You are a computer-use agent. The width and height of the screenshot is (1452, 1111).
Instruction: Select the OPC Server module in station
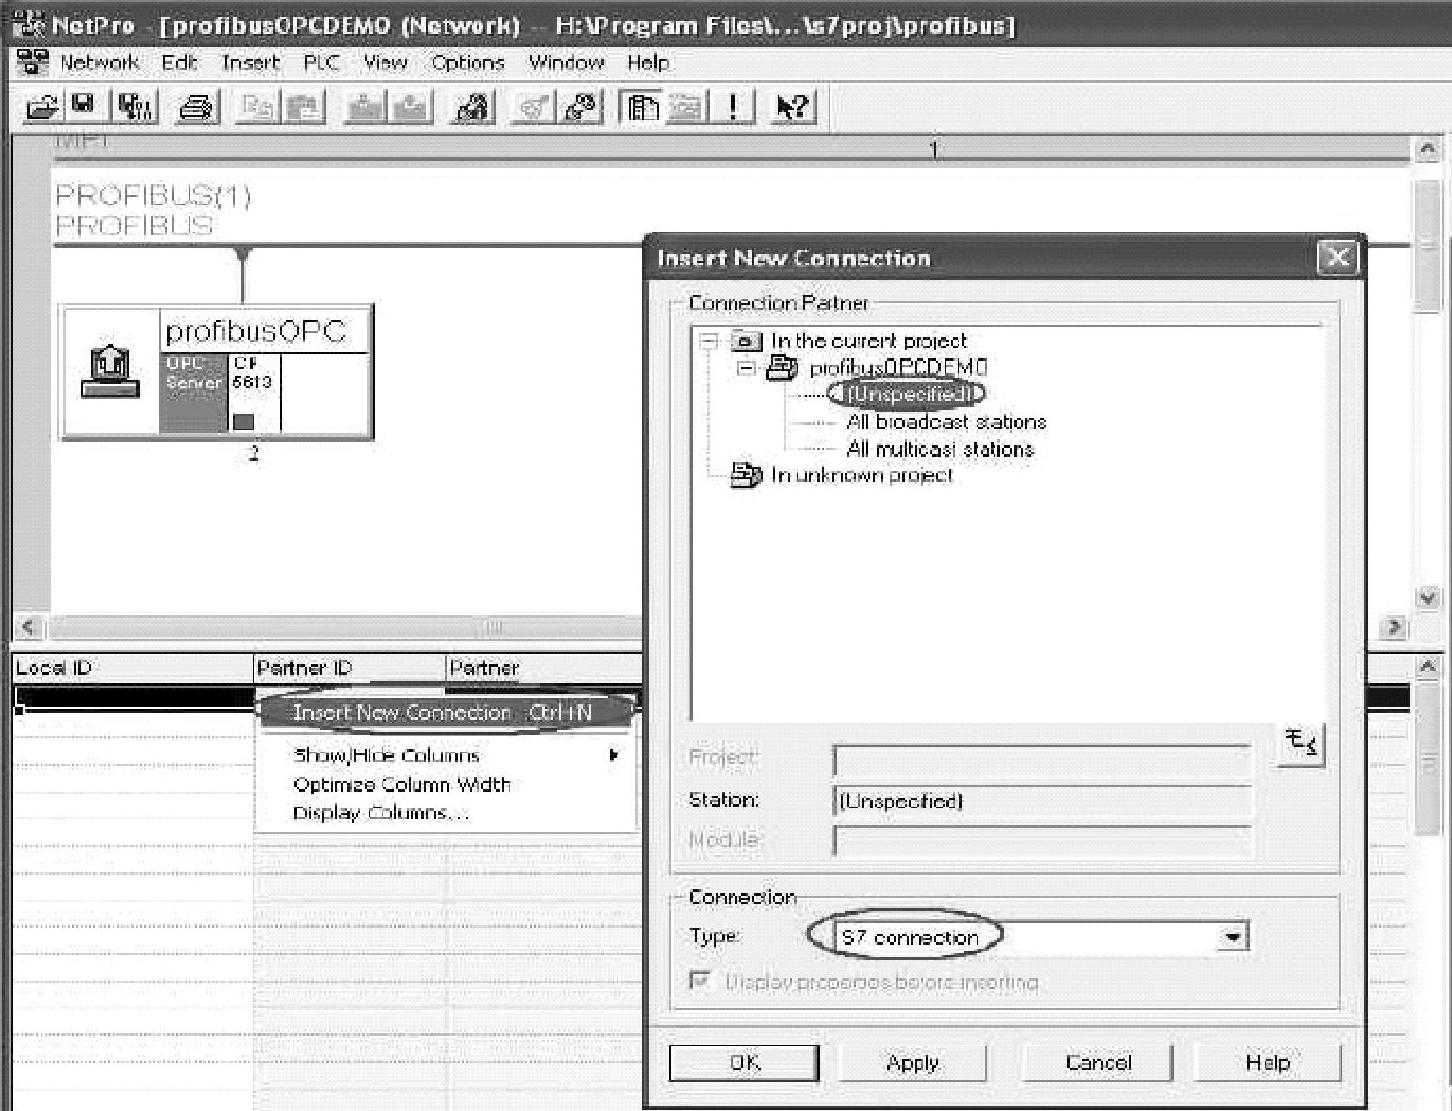[194, 393]
